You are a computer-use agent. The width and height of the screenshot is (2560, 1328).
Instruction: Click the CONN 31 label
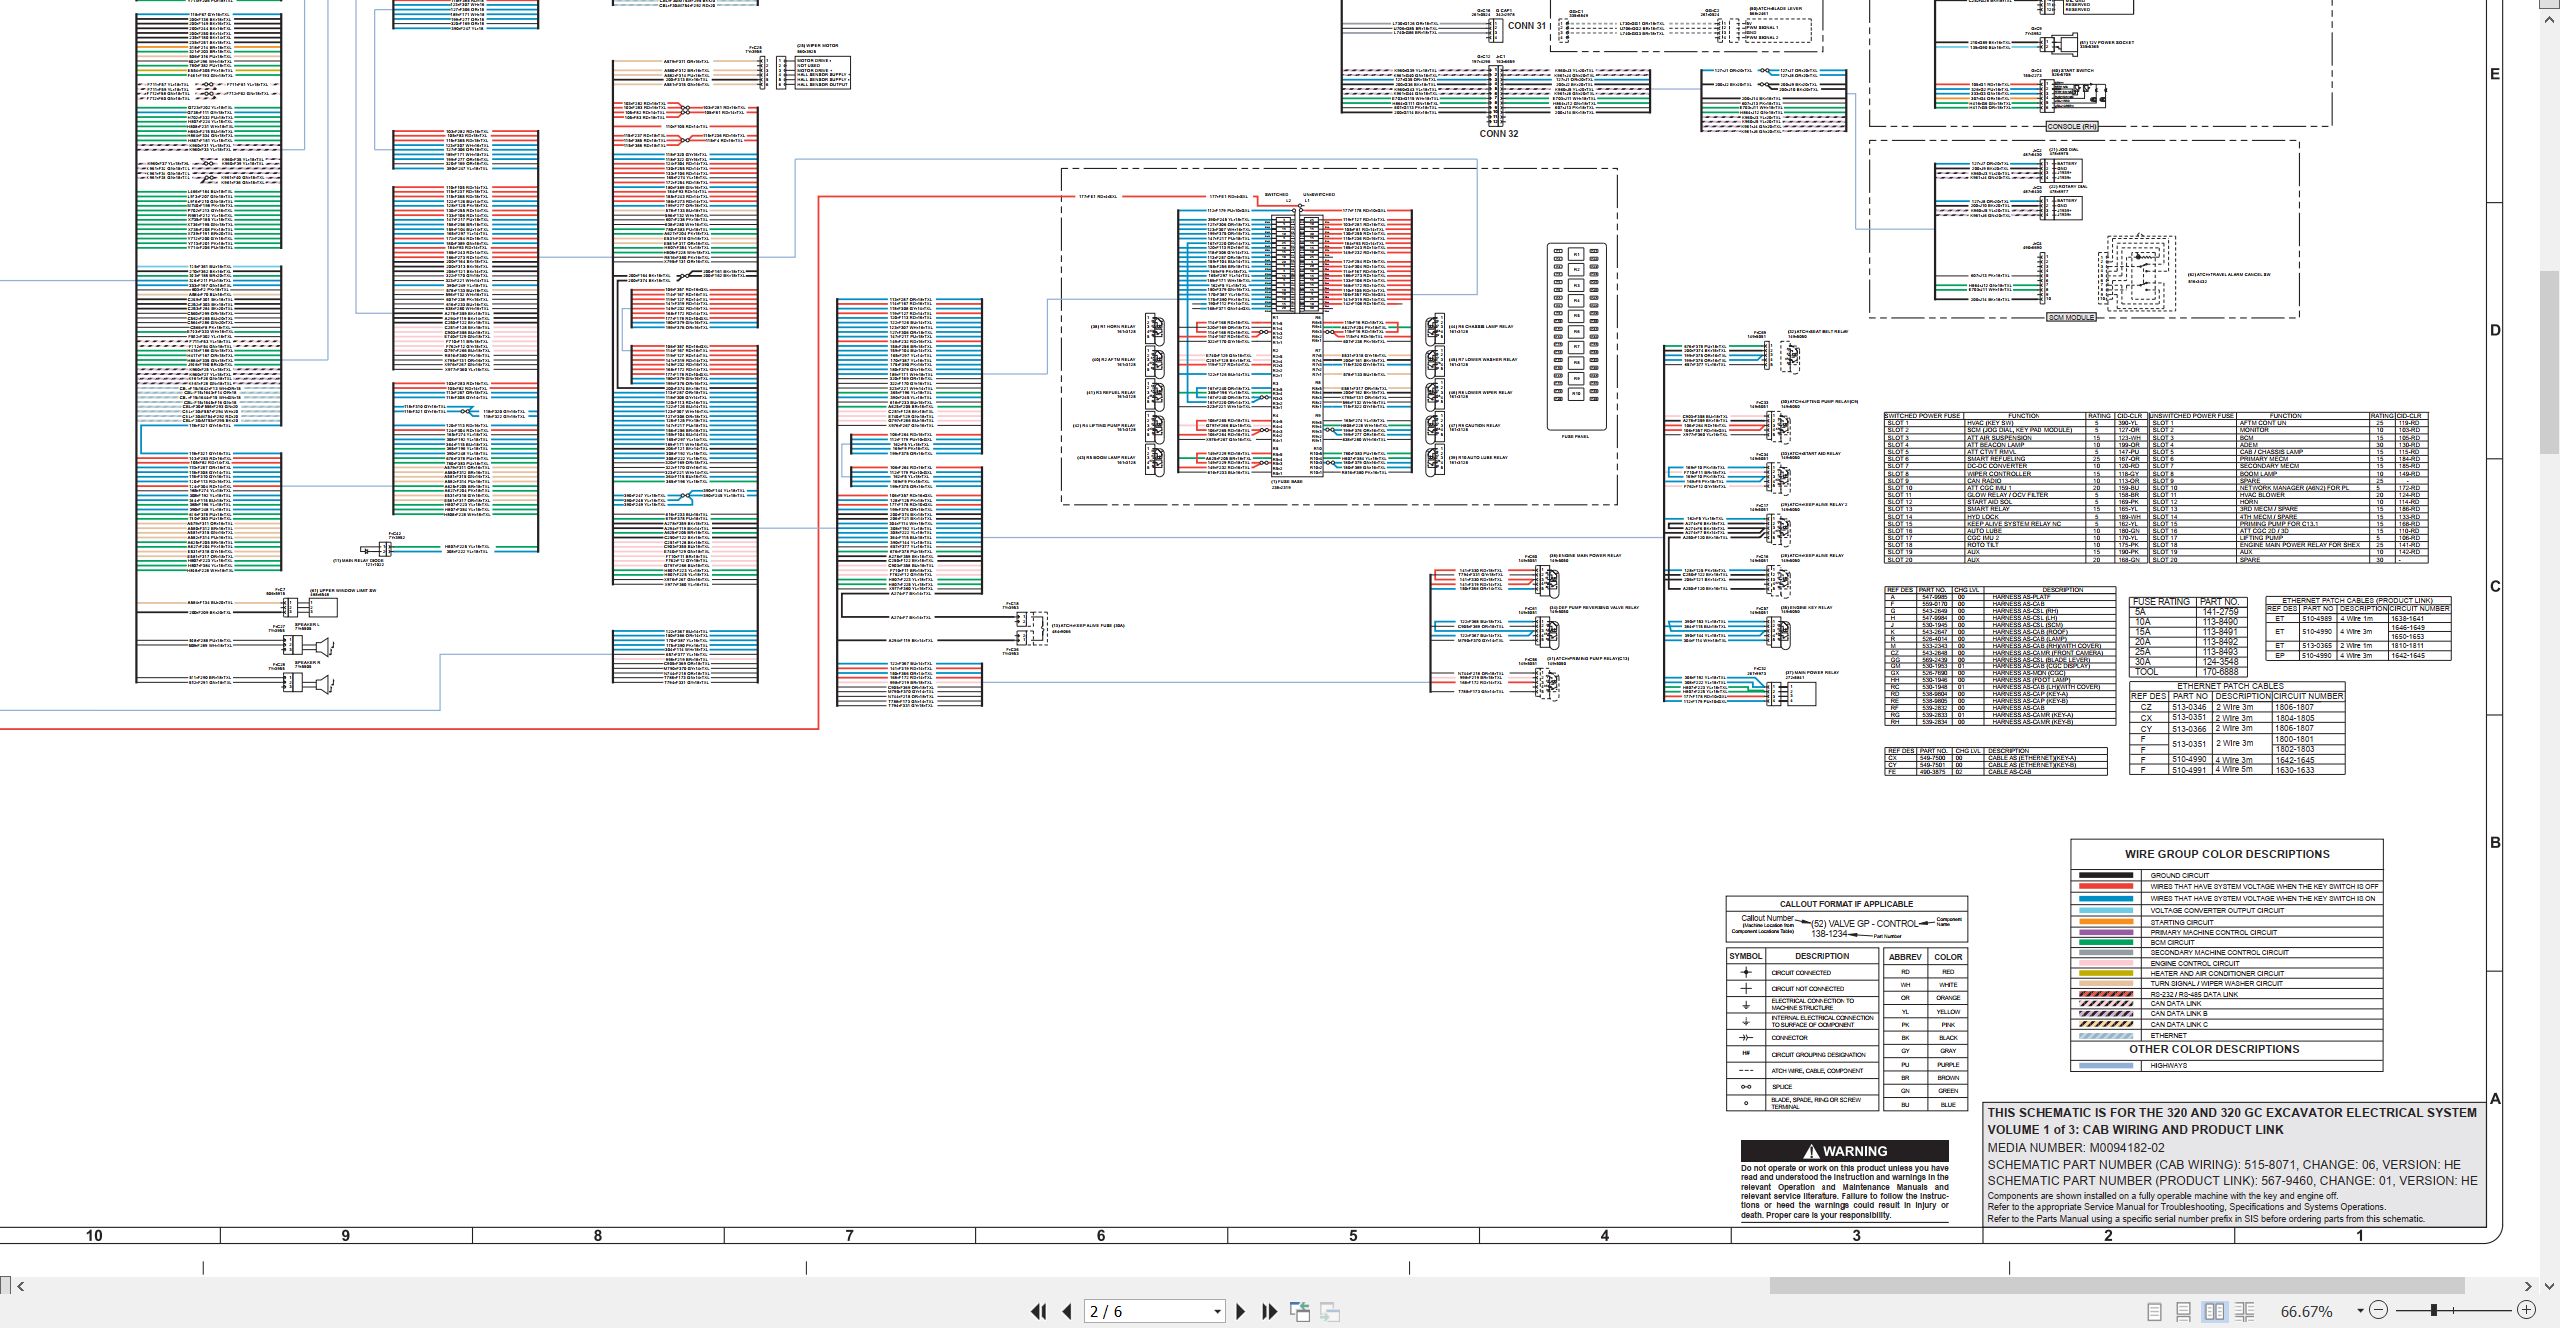(x=1527, y=26)
